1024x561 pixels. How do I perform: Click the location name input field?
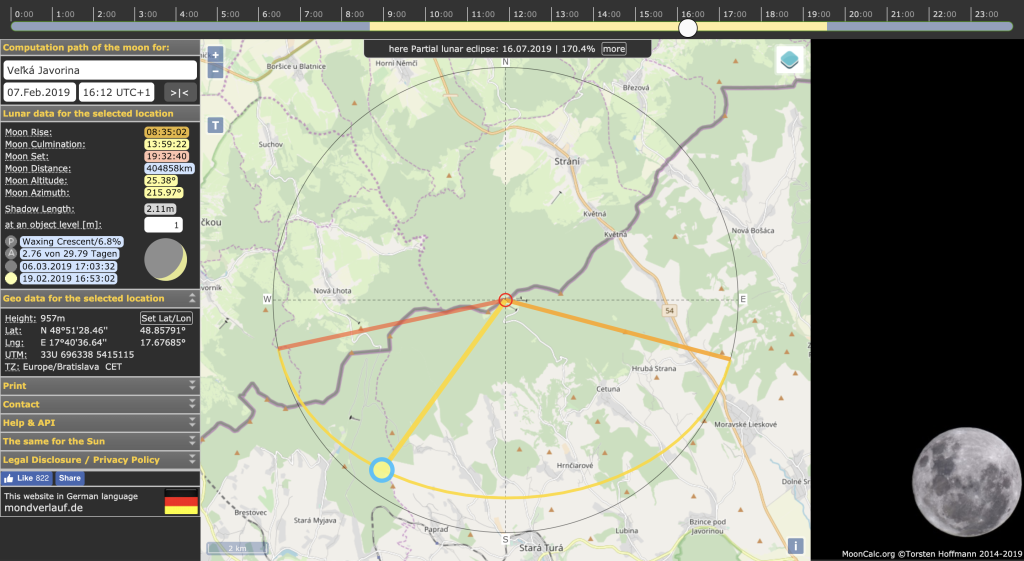[99, 70]
